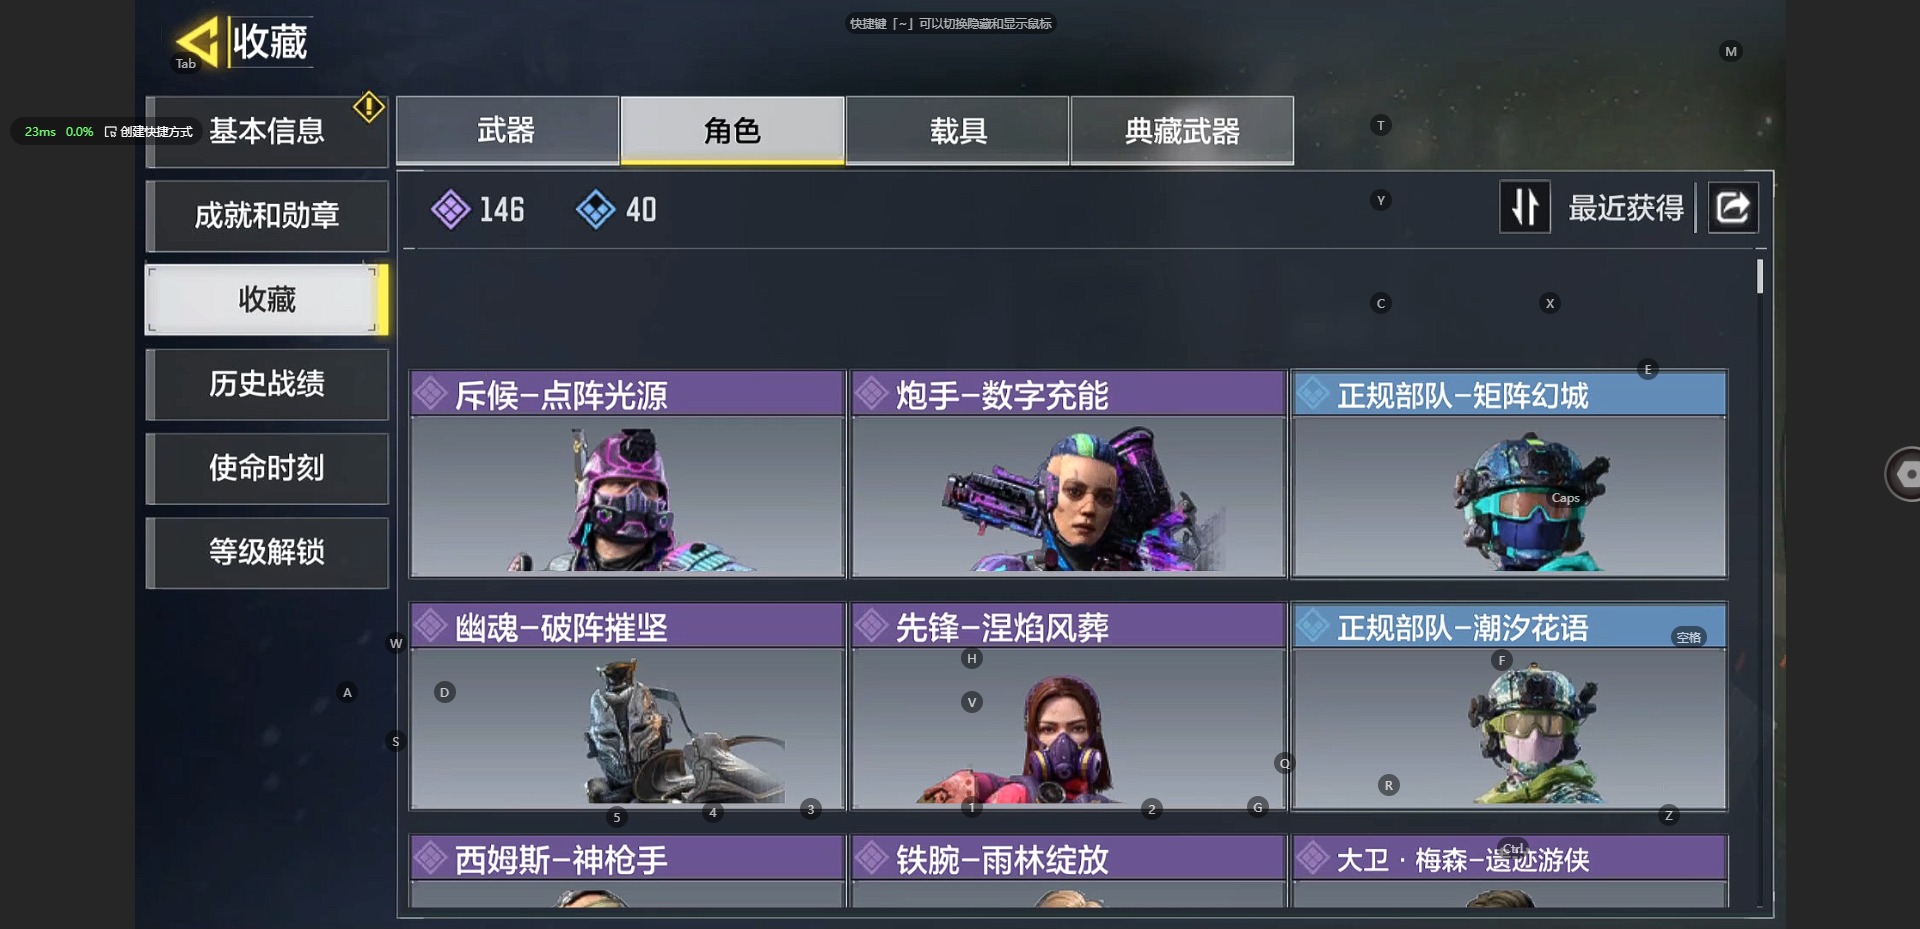The width and height of the screenshot is (1920, 929).
Task: Switch to the 载具 tab
Action: (x=958, y=130)
